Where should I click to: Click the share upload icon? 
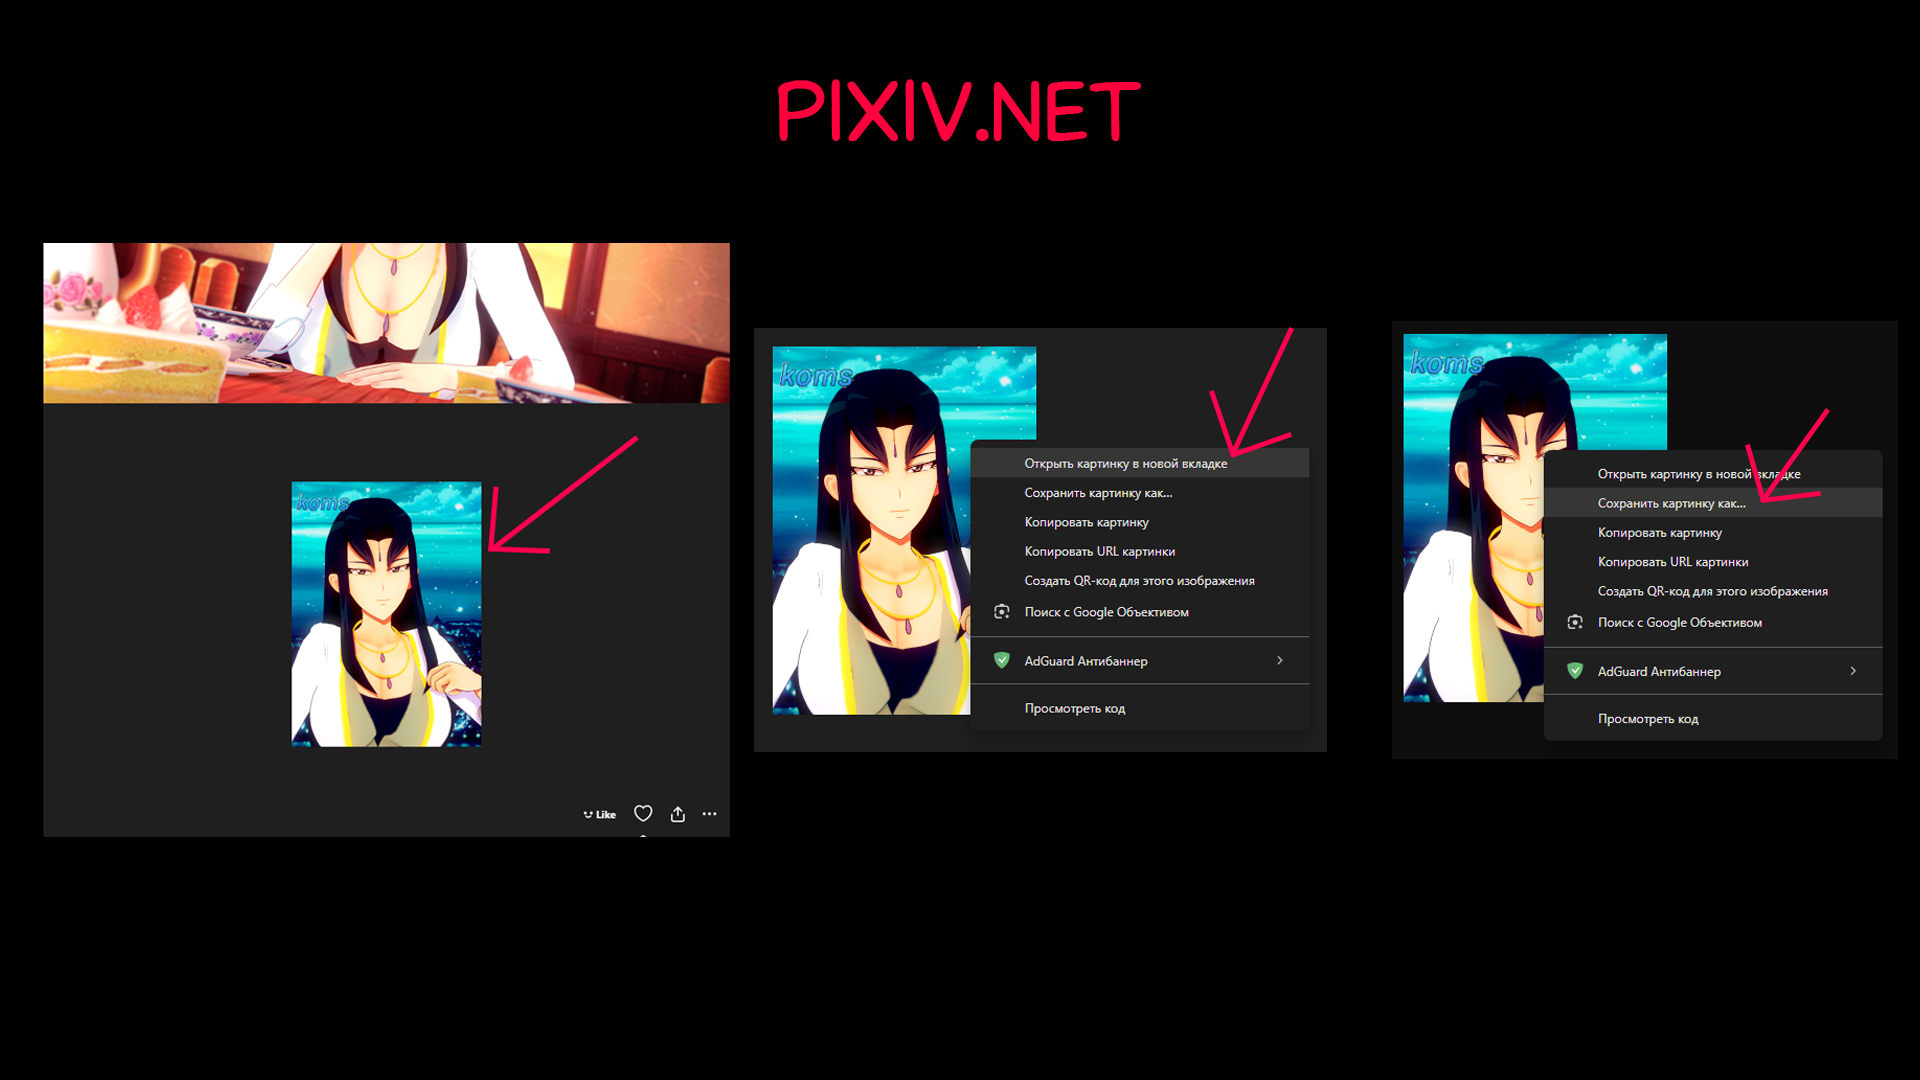[678, 813]
